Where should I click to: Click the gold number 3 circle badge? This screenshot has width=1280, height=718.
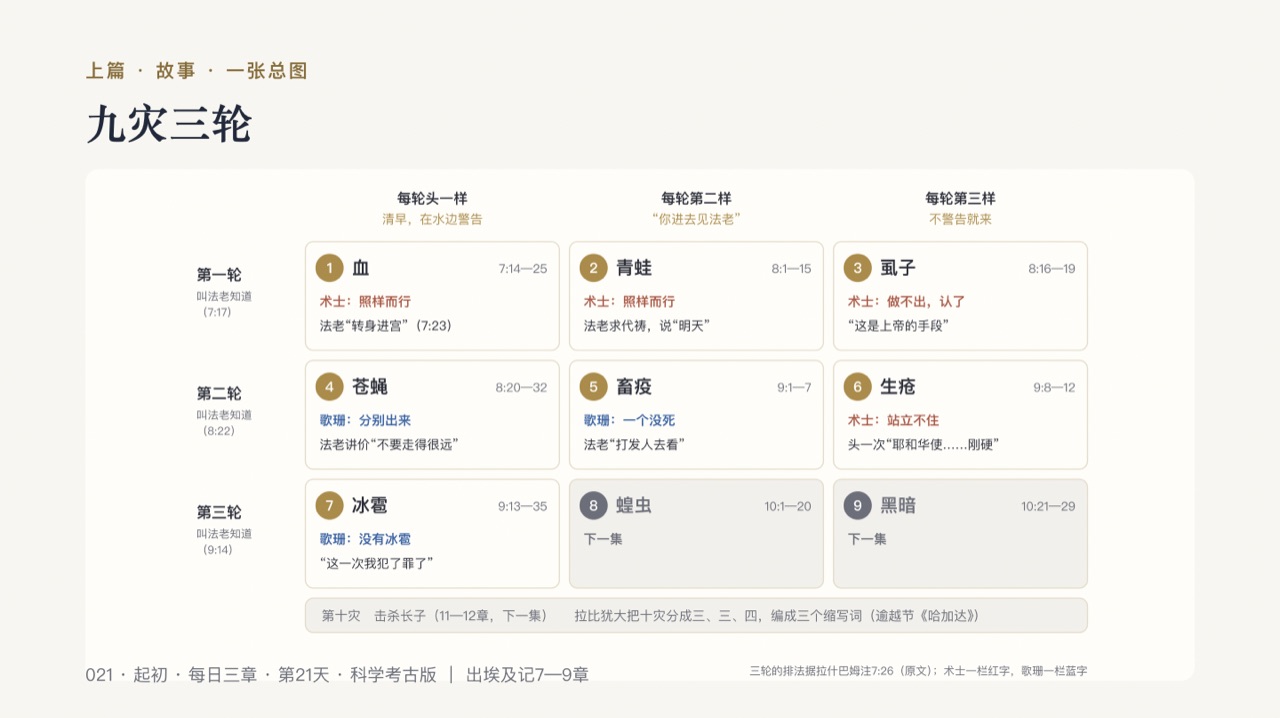point(857,268)
